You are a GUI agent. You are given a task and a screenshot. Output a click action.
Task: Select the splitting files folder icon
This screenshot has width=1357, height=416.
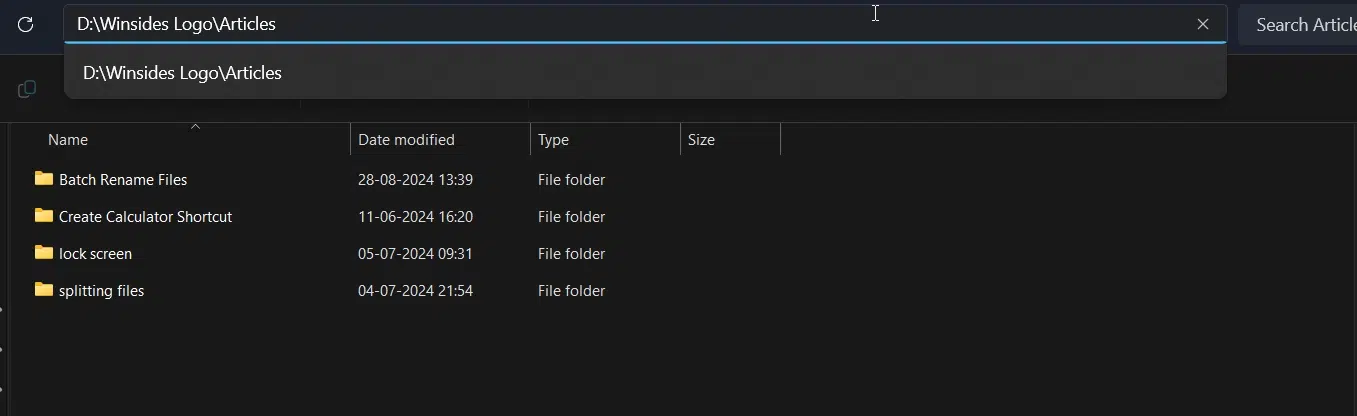pyautogui.click(x=44, y=290)
